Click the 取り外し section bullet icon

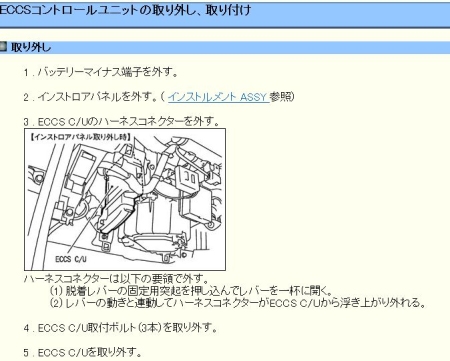click(3, 46)
